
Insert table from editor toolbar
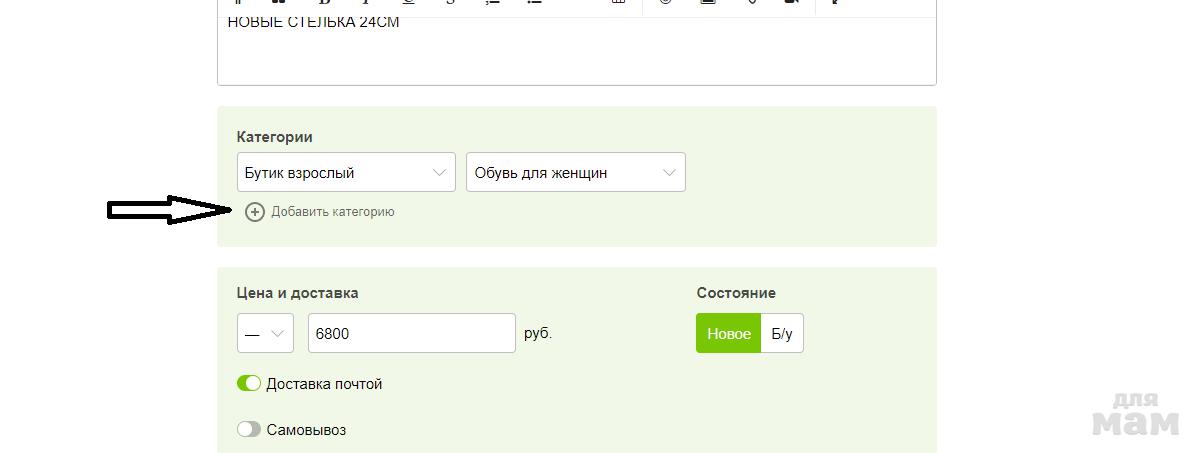pyautogui.click(x=619, y=3)
